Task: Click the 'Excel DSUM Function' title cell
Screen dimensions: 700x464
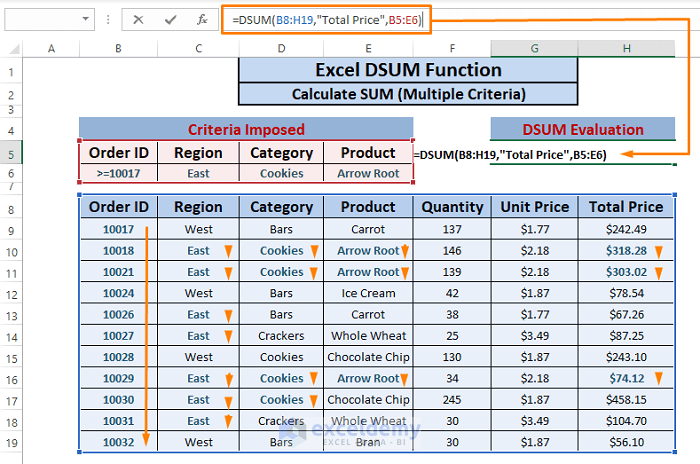Action: [x=408, y=70]
